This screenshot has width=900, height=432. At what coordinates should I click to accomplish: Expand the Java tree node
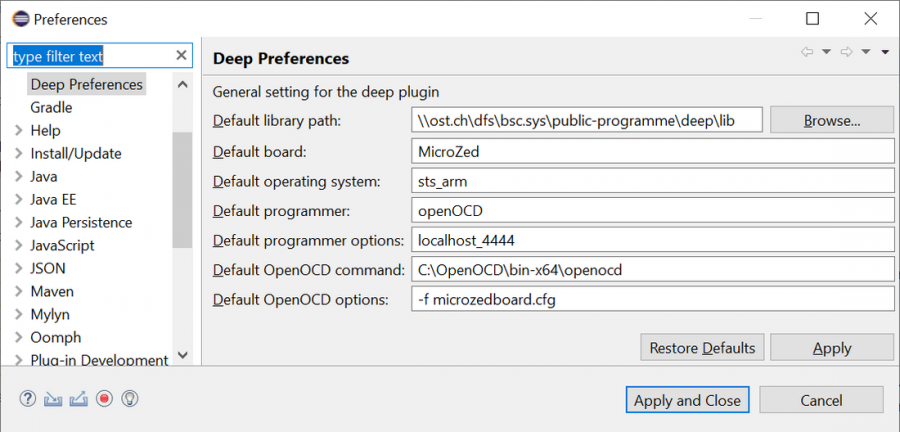(x=19, y=177)
